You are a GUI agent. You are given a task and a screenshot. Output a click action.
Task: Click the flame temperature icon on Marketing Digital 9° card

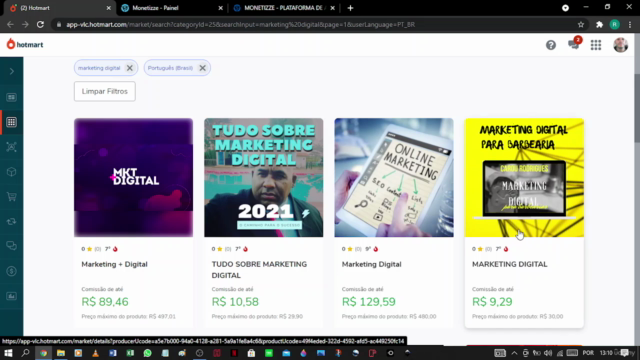pyautogui.click(x=376, y=249)
